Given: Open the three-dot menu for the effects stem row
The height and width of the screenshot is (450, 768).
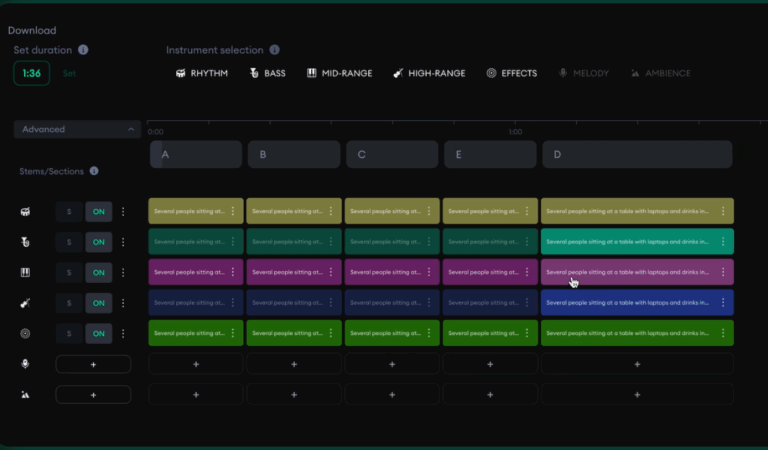Looking at the screenshot, I should 123,333.
